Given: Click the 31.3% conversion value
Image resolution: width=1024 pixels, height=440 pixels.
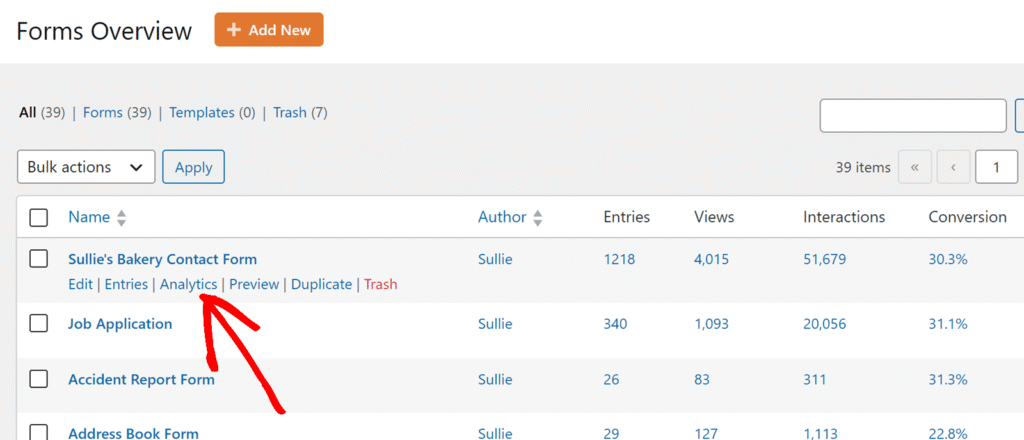Looking at the screenshot, I should [x=948, y=379].
